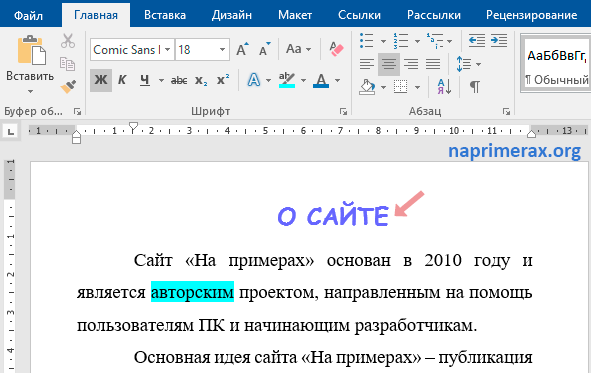
Task: Highlight text with the cyan highlighter
Action: point(287,80)
